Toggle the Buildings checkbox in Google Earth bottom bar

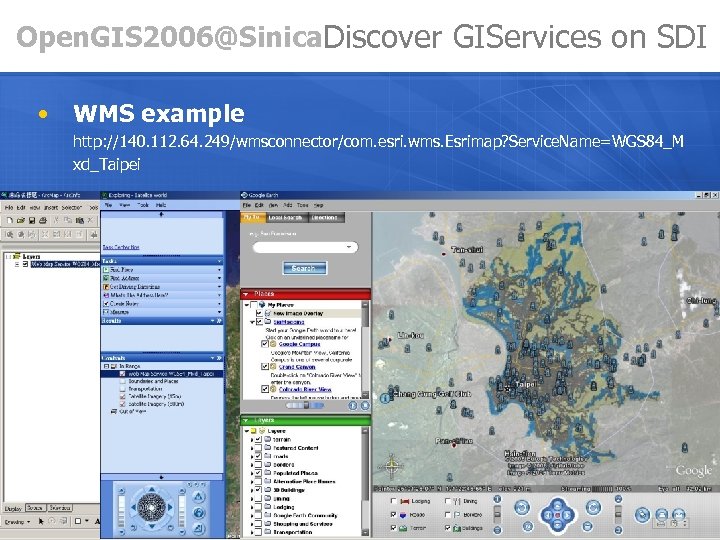pyautogui.click(x=448, y=528)
